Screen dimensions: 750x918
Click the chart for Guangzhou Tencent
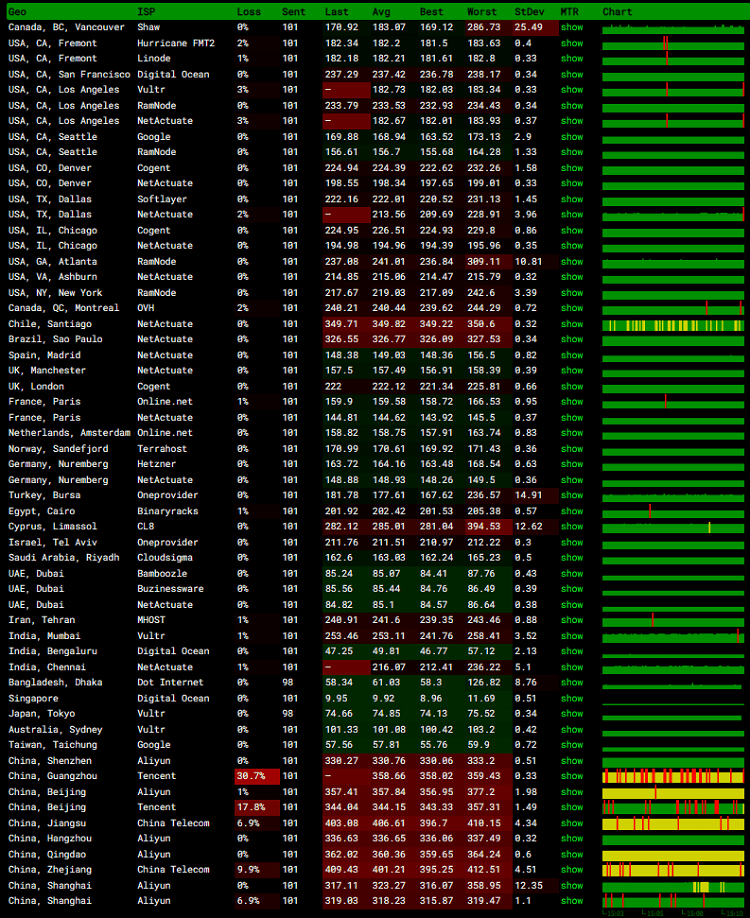click(x=673, y=776)
